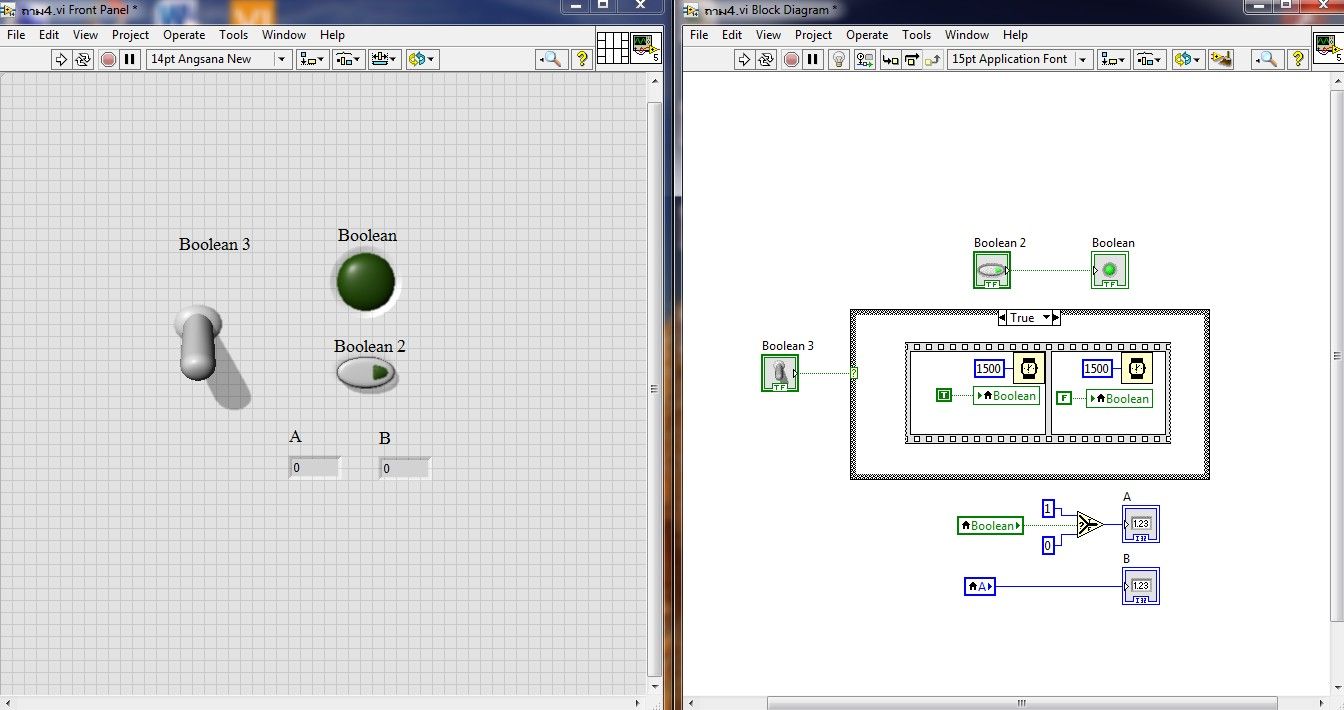The width and height of the screenshot is (1344, 710).
Task: Open Project menu in Block Diagram
Action: 813,34
